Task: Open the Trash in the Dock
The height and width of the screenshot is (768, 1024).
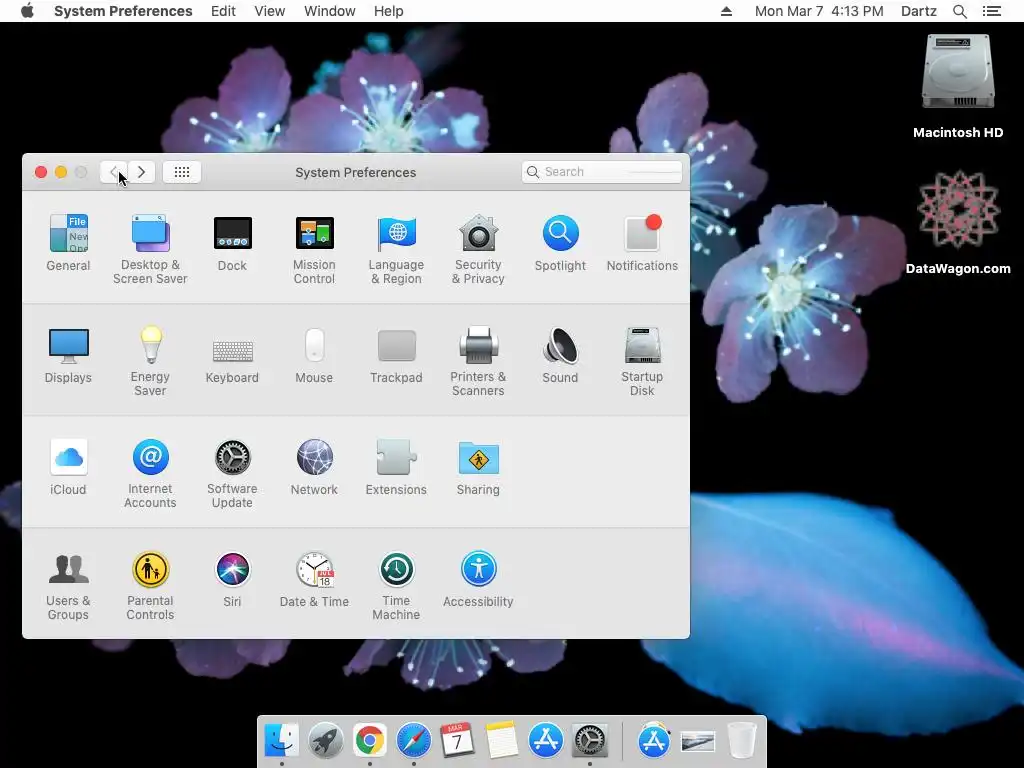Action: click(x=742, y=740)
